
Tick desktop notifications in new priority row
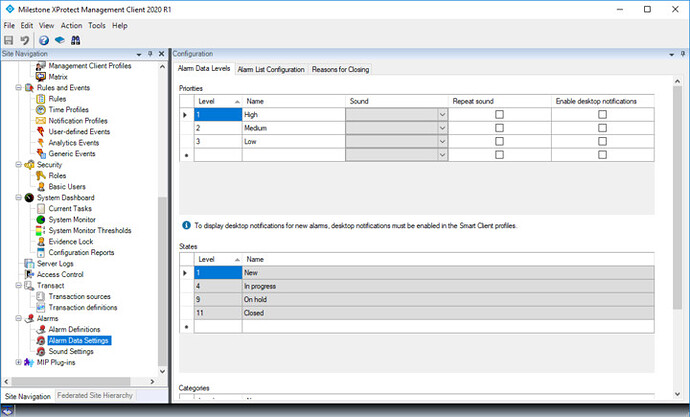[x=602, y=155]
